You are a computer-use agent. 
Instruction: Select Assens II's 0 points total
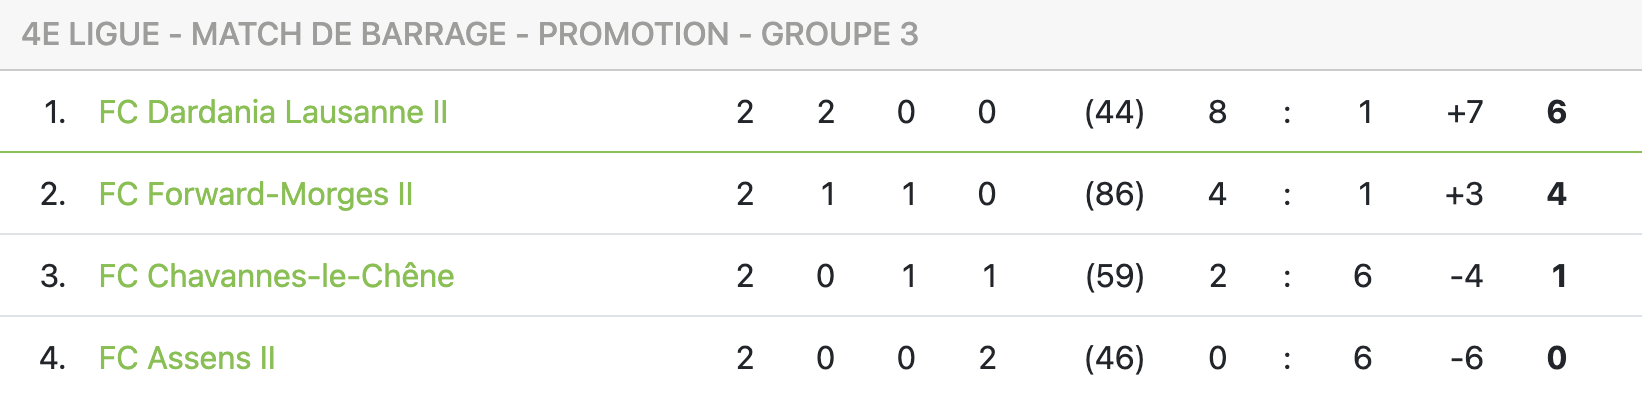[x=1556, y=358]
